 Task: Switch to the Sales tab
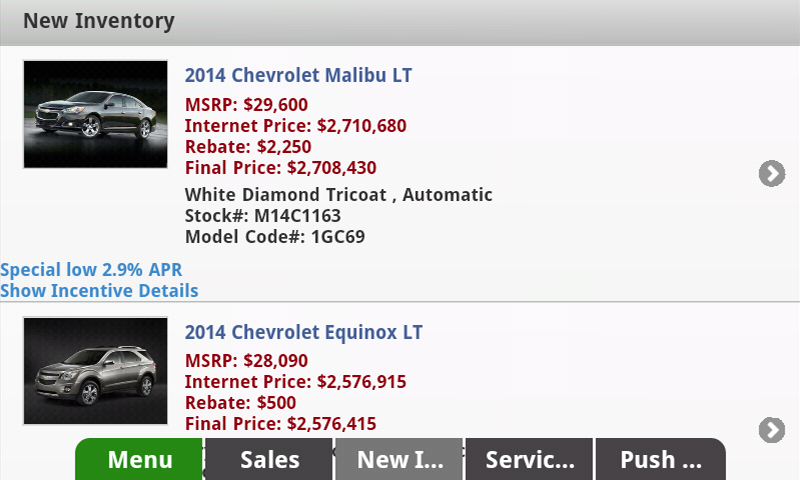point(269,460)
